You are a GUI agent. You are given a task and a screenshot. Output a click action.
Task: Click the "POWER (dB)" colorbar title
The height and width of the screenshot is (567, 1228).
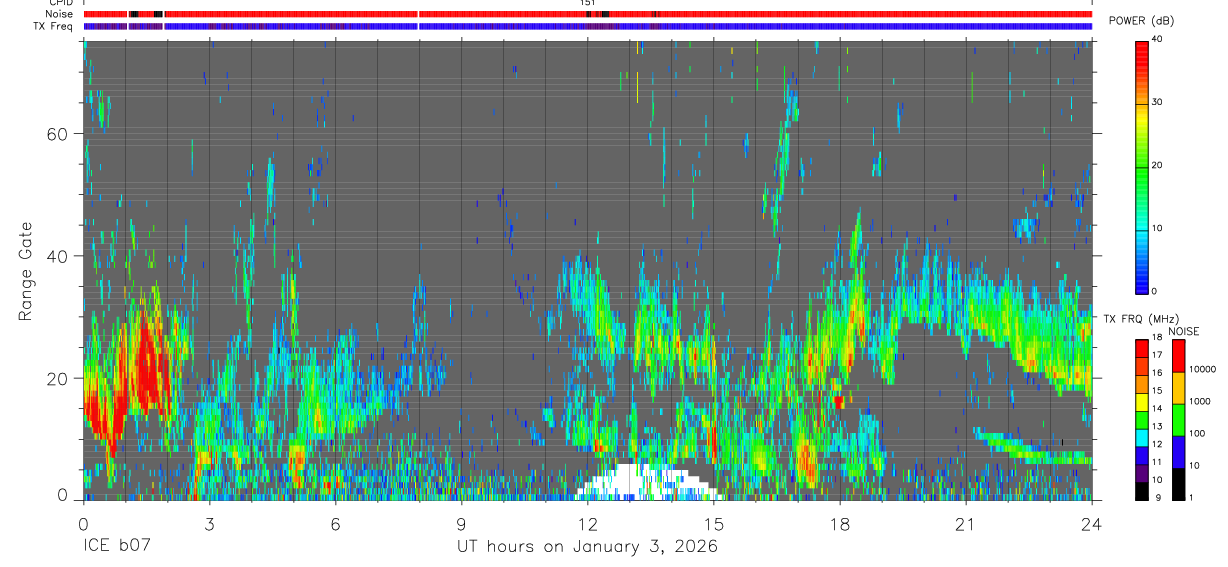tap(1141, 21)
